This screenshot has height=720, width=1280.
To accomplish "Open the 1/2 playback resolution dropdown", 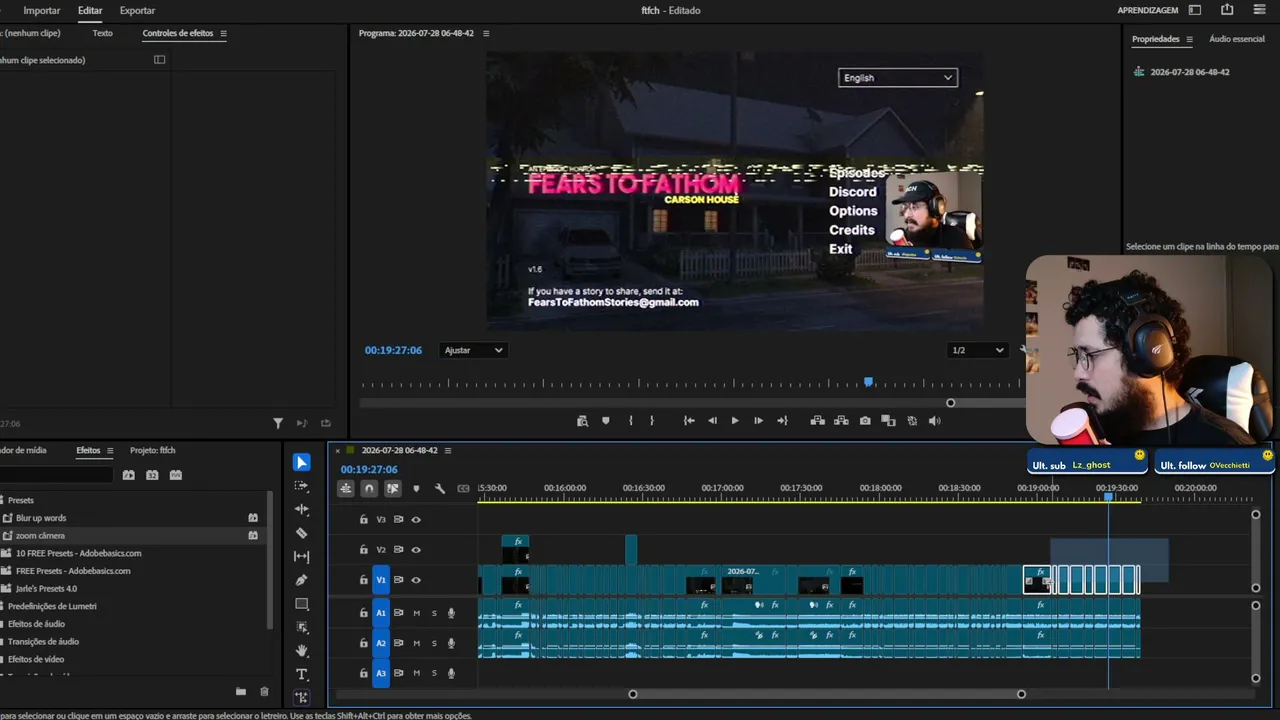I will [977, 350].
